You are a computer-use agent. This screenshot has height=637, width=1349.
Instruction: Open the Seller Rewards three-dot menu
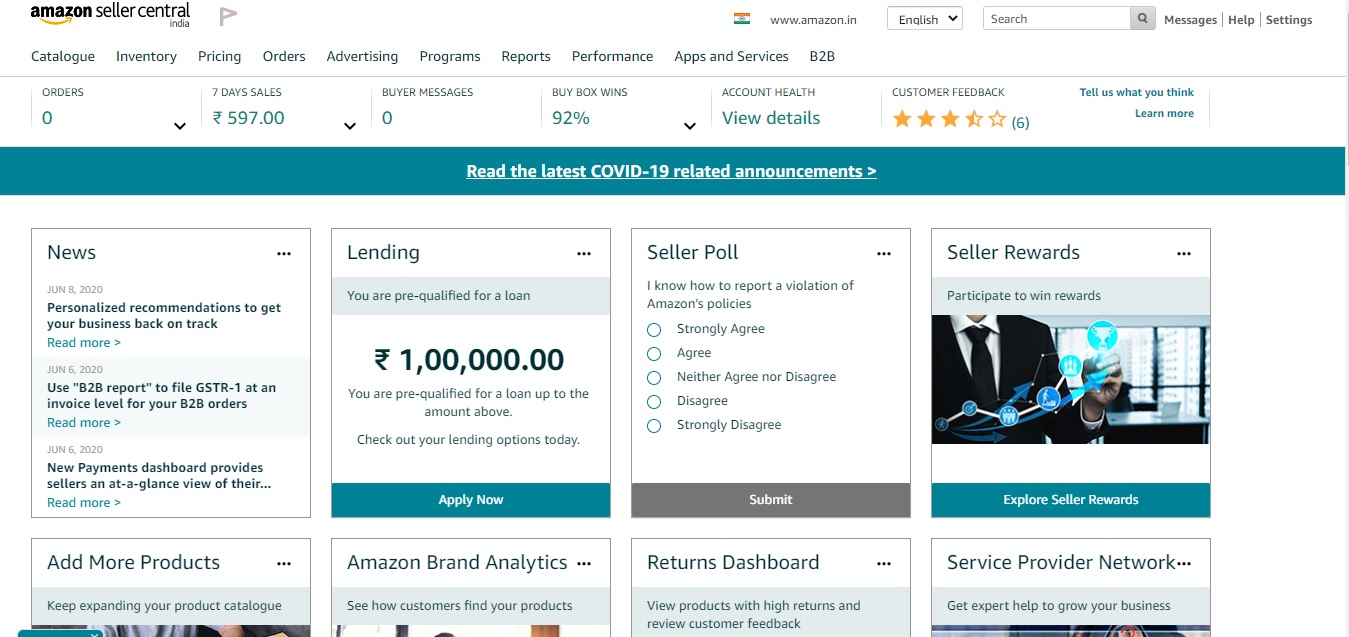[x=1184, y=254]
